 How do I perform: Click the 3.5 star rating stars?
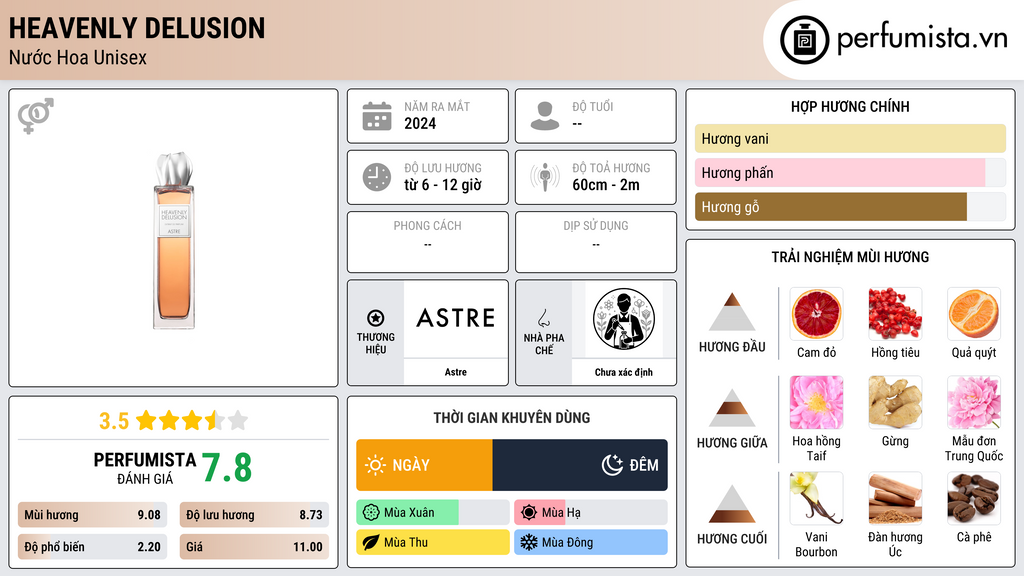point(192,421)
